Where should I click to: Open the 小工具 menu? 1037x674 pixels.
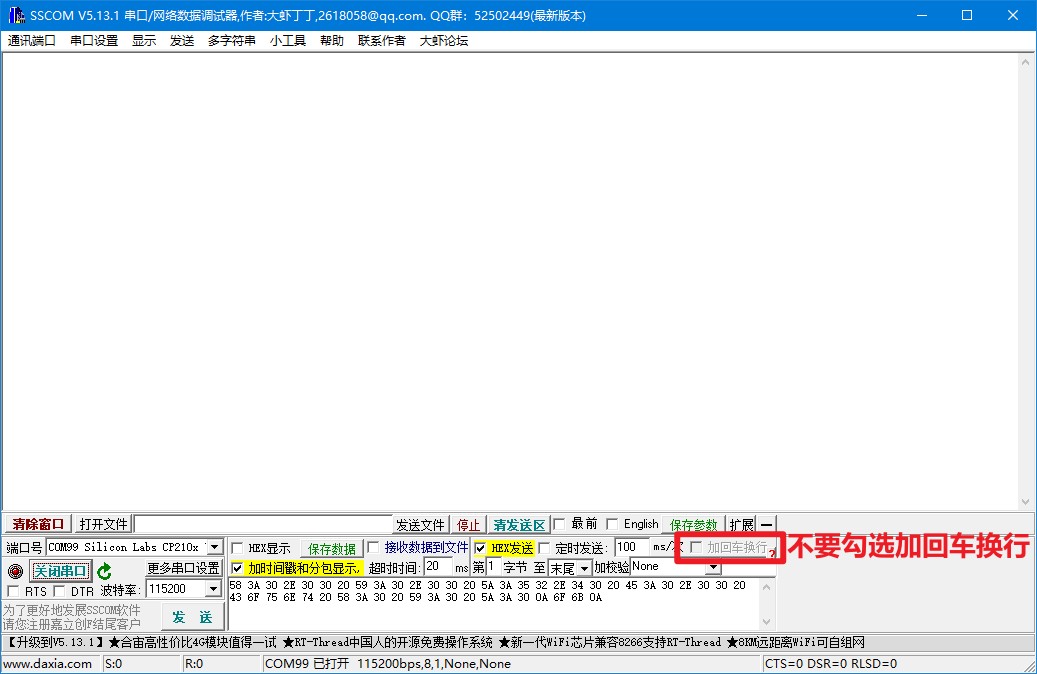pos(287,41)
